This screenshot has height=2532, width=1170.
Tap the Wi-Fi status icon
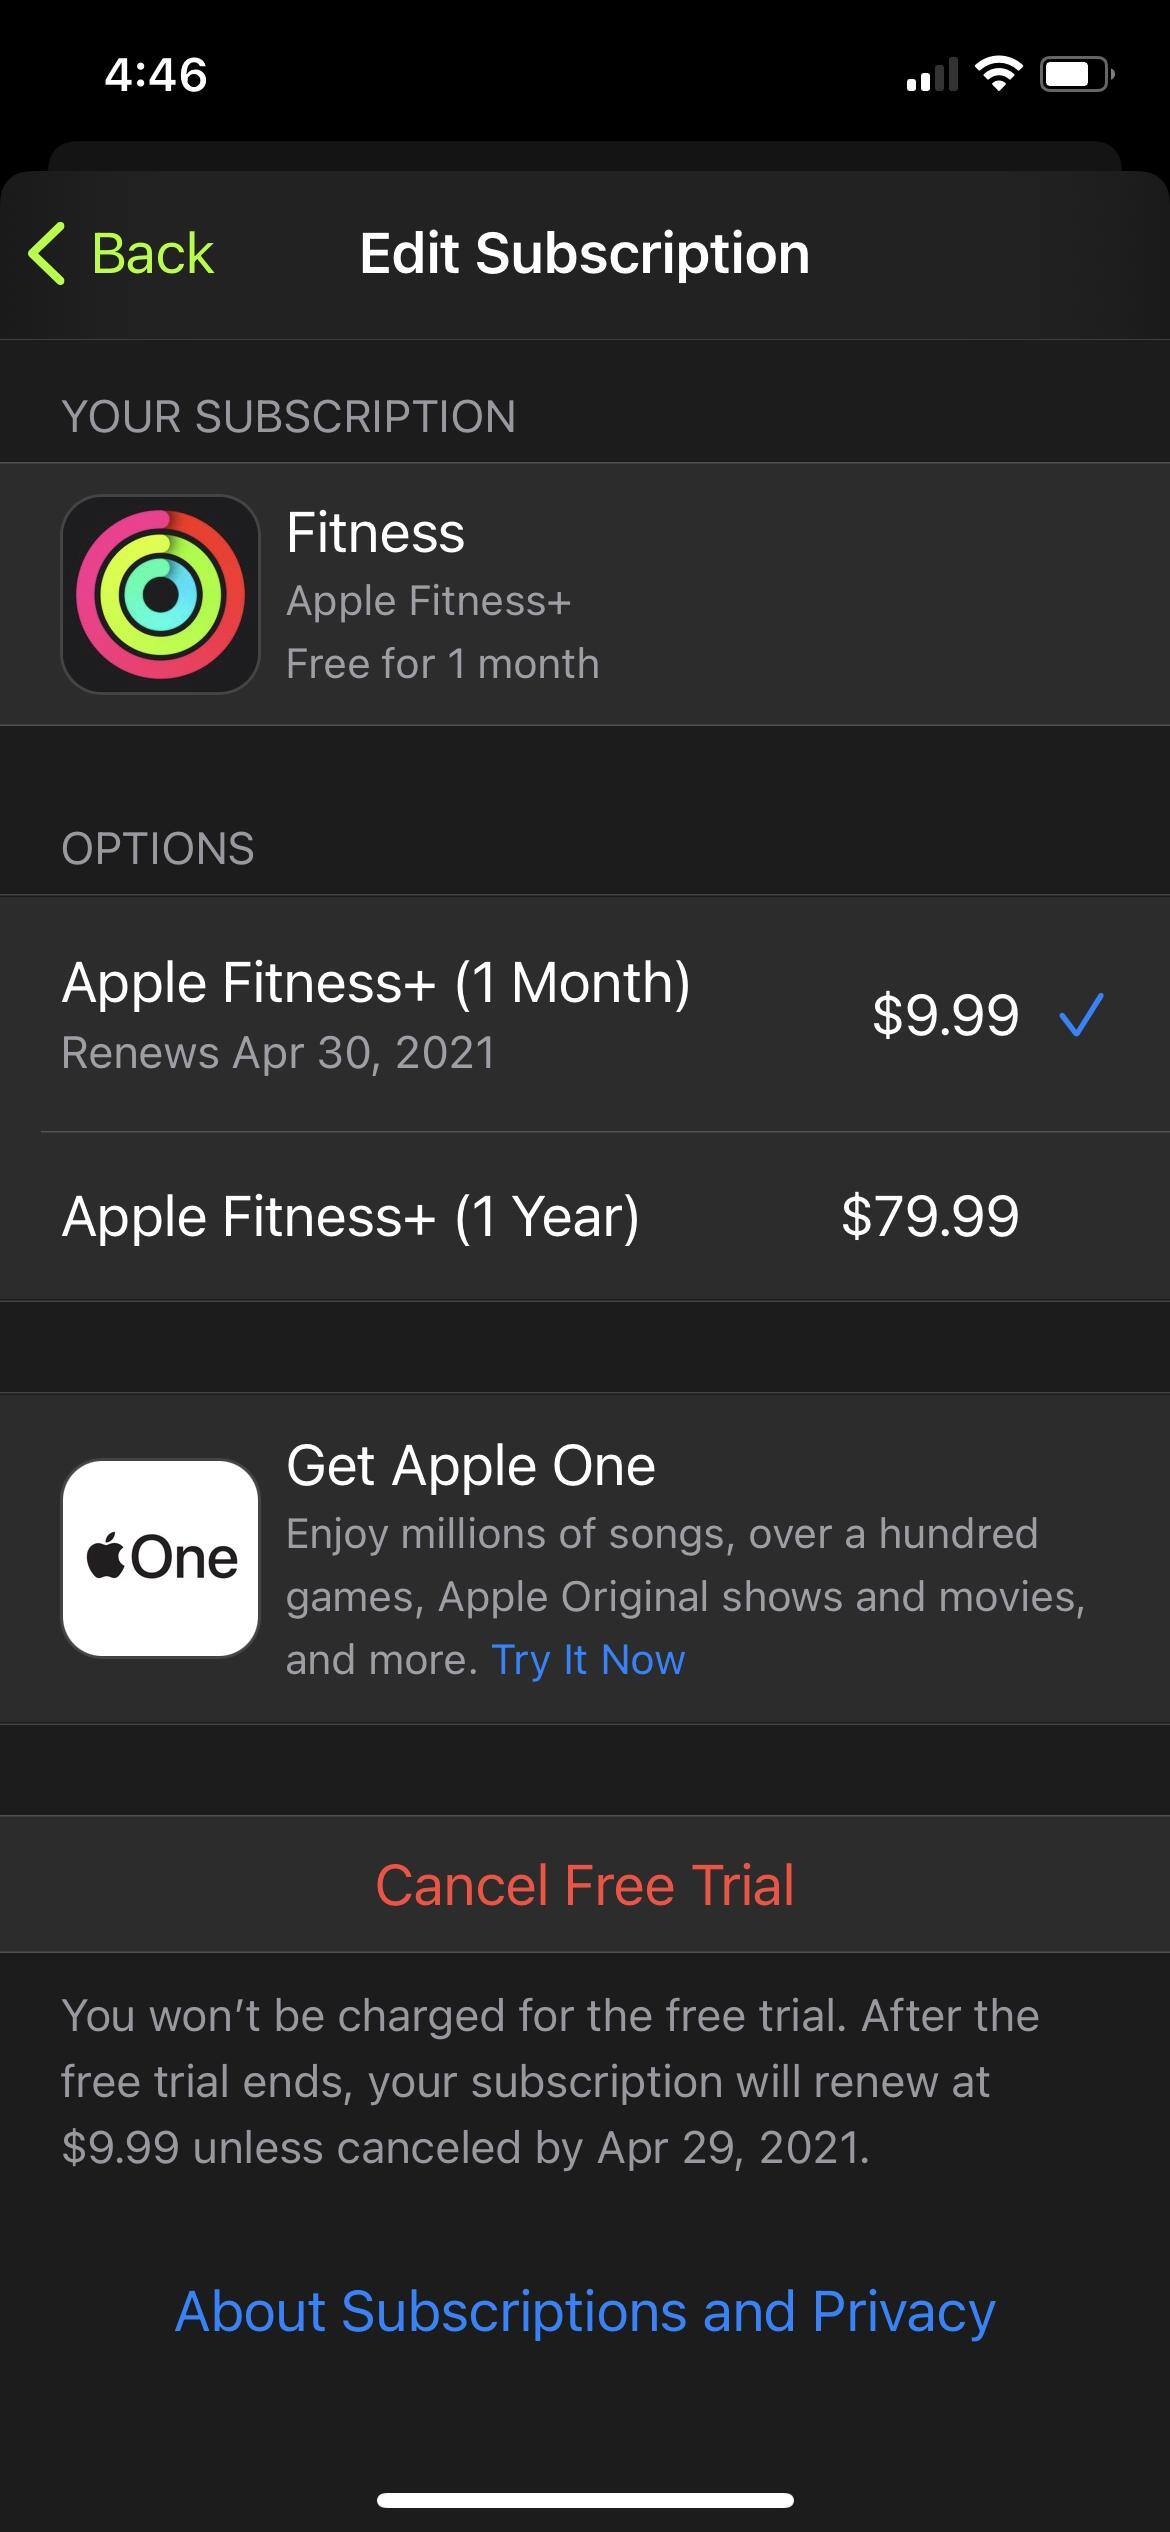point(998,74)
